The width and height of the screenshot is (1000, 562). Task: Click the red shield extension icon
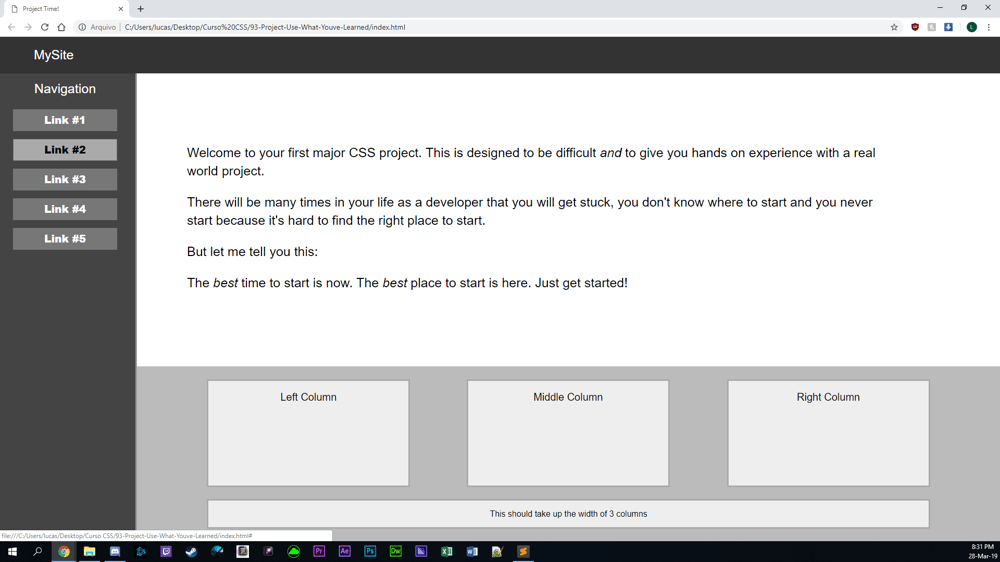(x=915, y=27)
